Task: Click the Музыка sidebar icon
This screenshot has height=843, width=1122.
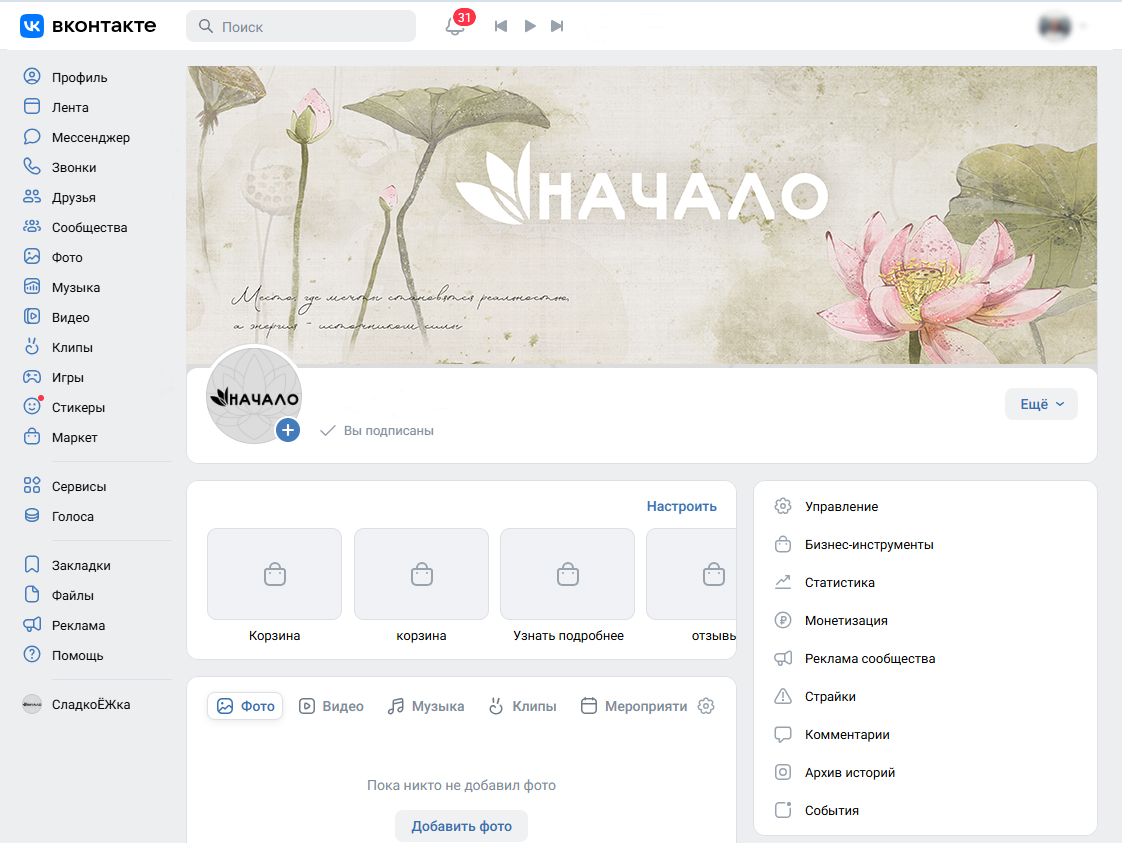Action: (x=32, y=286)
